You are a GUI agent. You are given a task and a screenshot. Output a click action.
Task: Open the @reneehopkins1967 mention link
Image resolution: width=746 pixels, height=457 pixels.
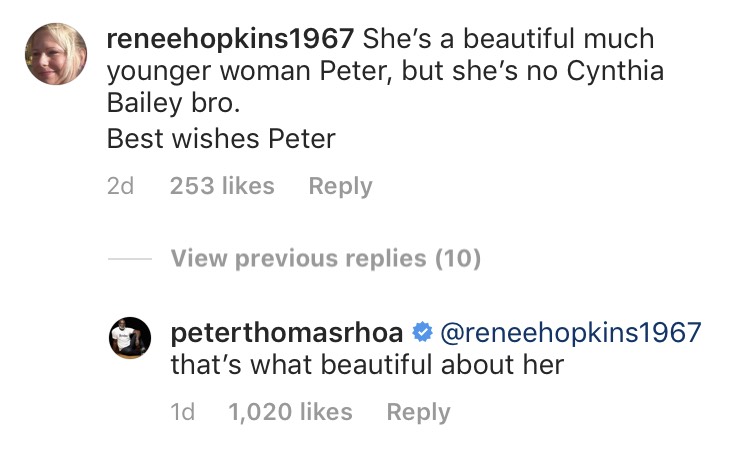click(571, 332)
